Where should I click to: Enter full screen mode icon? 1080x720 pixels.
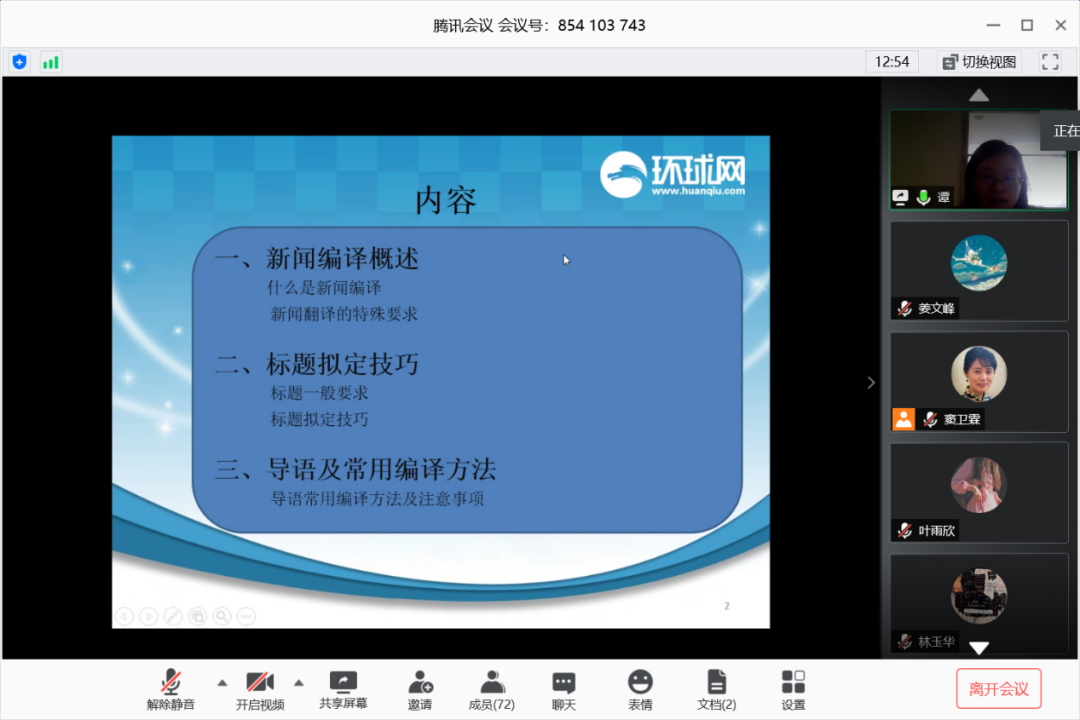point(1050,62)
